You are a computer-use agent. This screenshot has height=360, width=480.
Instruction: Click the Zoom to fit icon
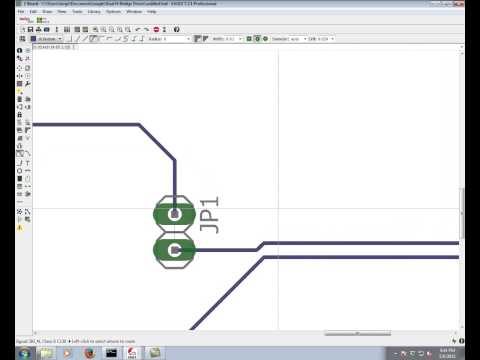tap(95, 29)
